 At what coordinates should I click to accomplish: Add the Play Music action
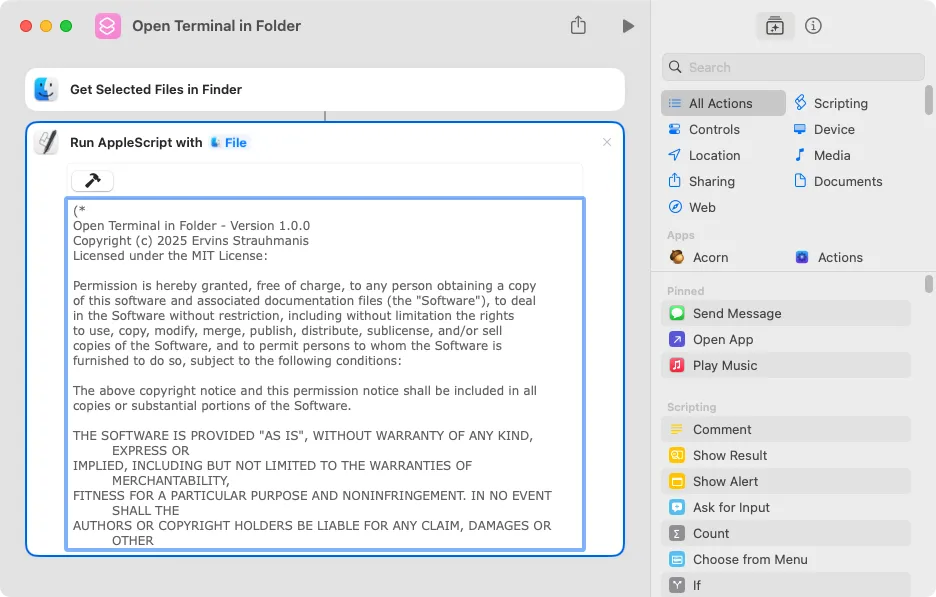(x=786, y=365)
